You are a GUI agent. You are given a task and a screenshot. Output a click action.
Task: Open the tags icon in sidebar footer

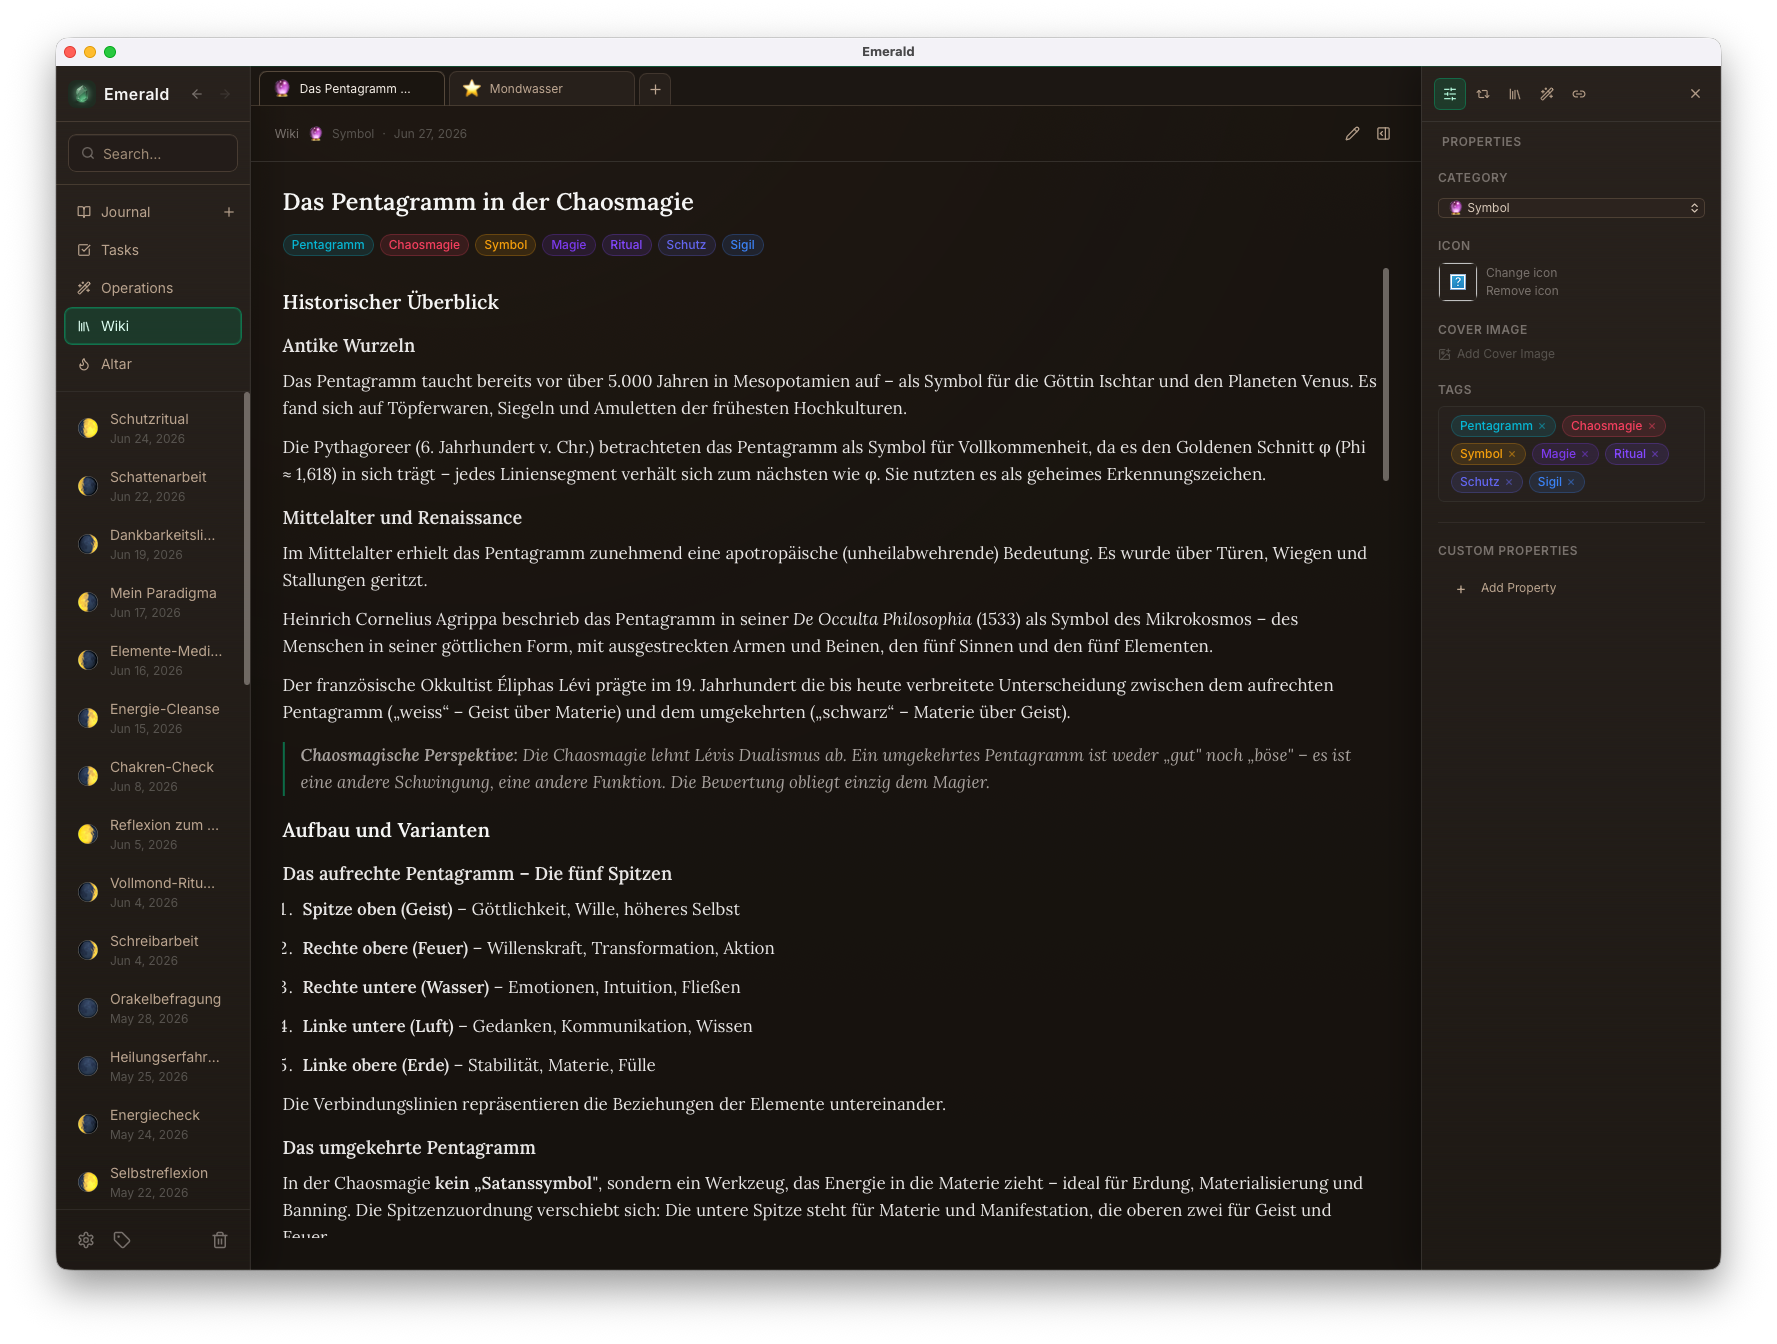[122, 1240]
